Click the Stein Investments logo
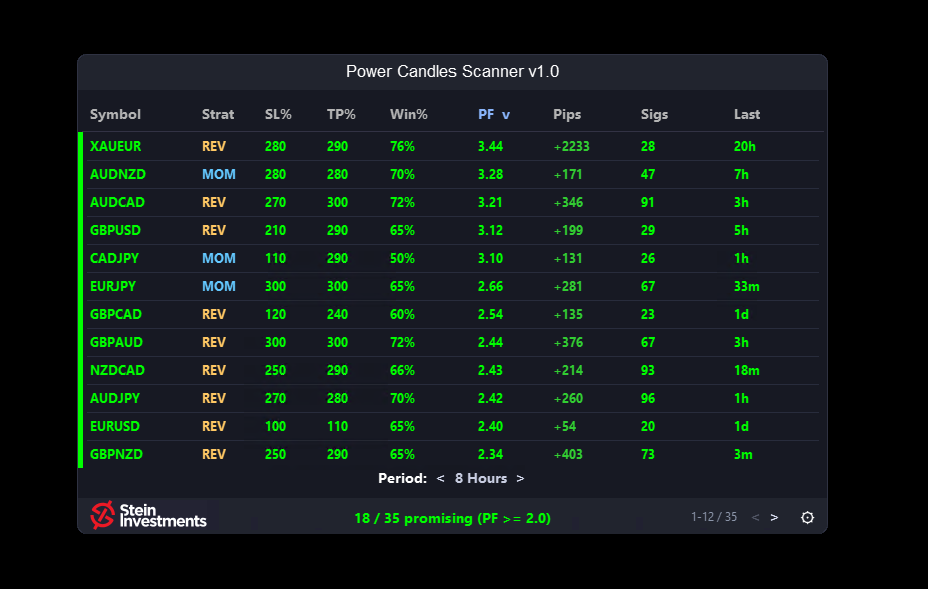Screen dimensions: 928x589 tap(147, 515)
